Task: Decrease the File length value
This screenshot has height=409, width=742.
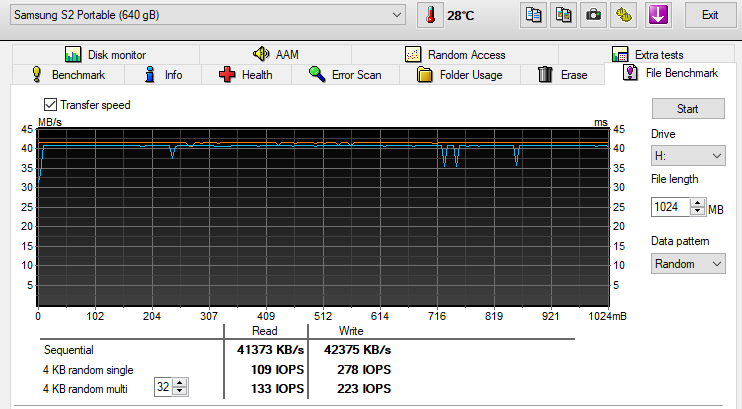Action: (698, 211)
